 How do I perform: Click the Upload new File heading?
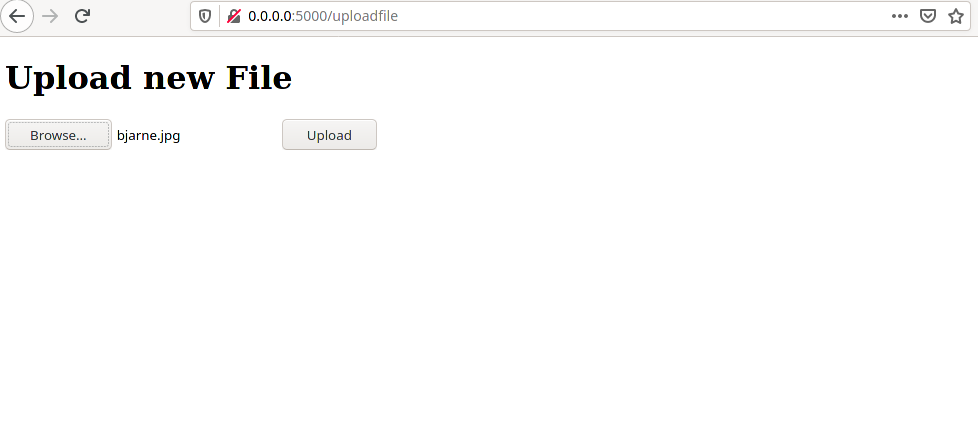[x=148, y=78]
